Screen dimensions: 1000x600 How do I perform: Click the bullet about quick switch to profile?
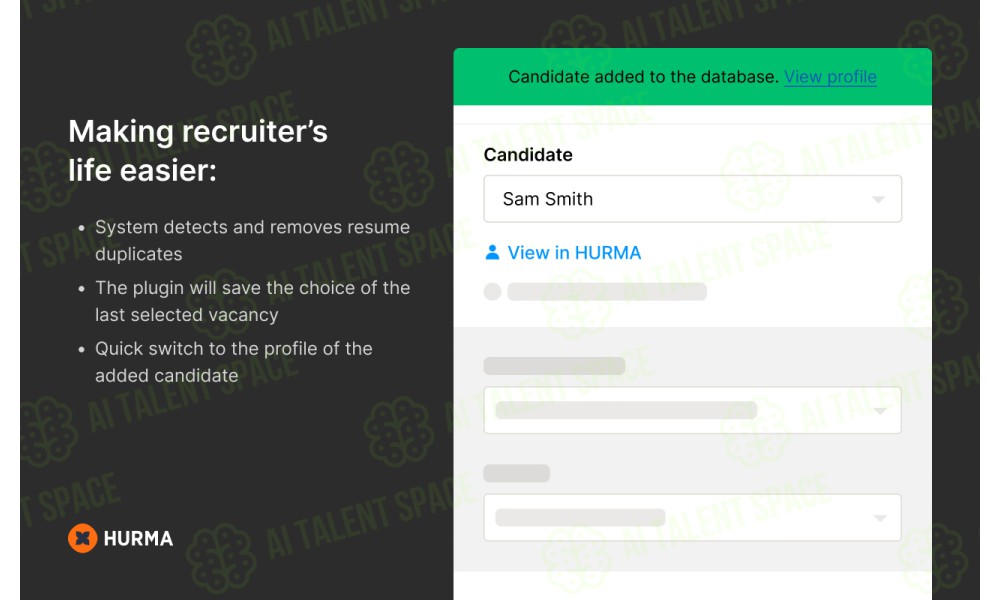[233, 362]
